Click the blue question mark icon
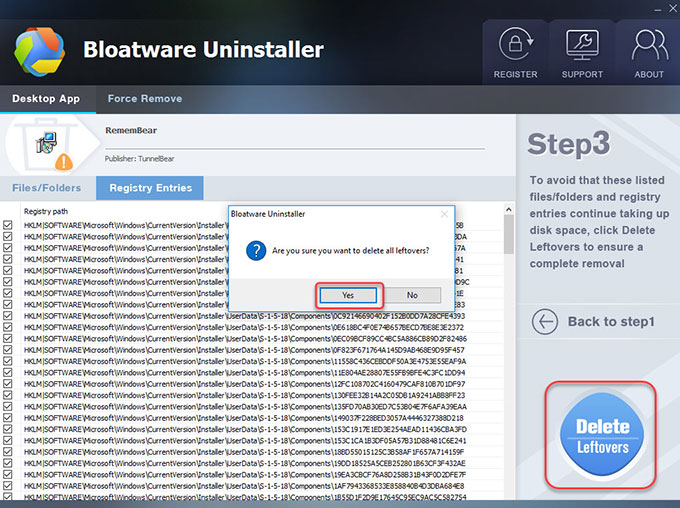This screenshot has height=508, width=680. pos(256,251)
